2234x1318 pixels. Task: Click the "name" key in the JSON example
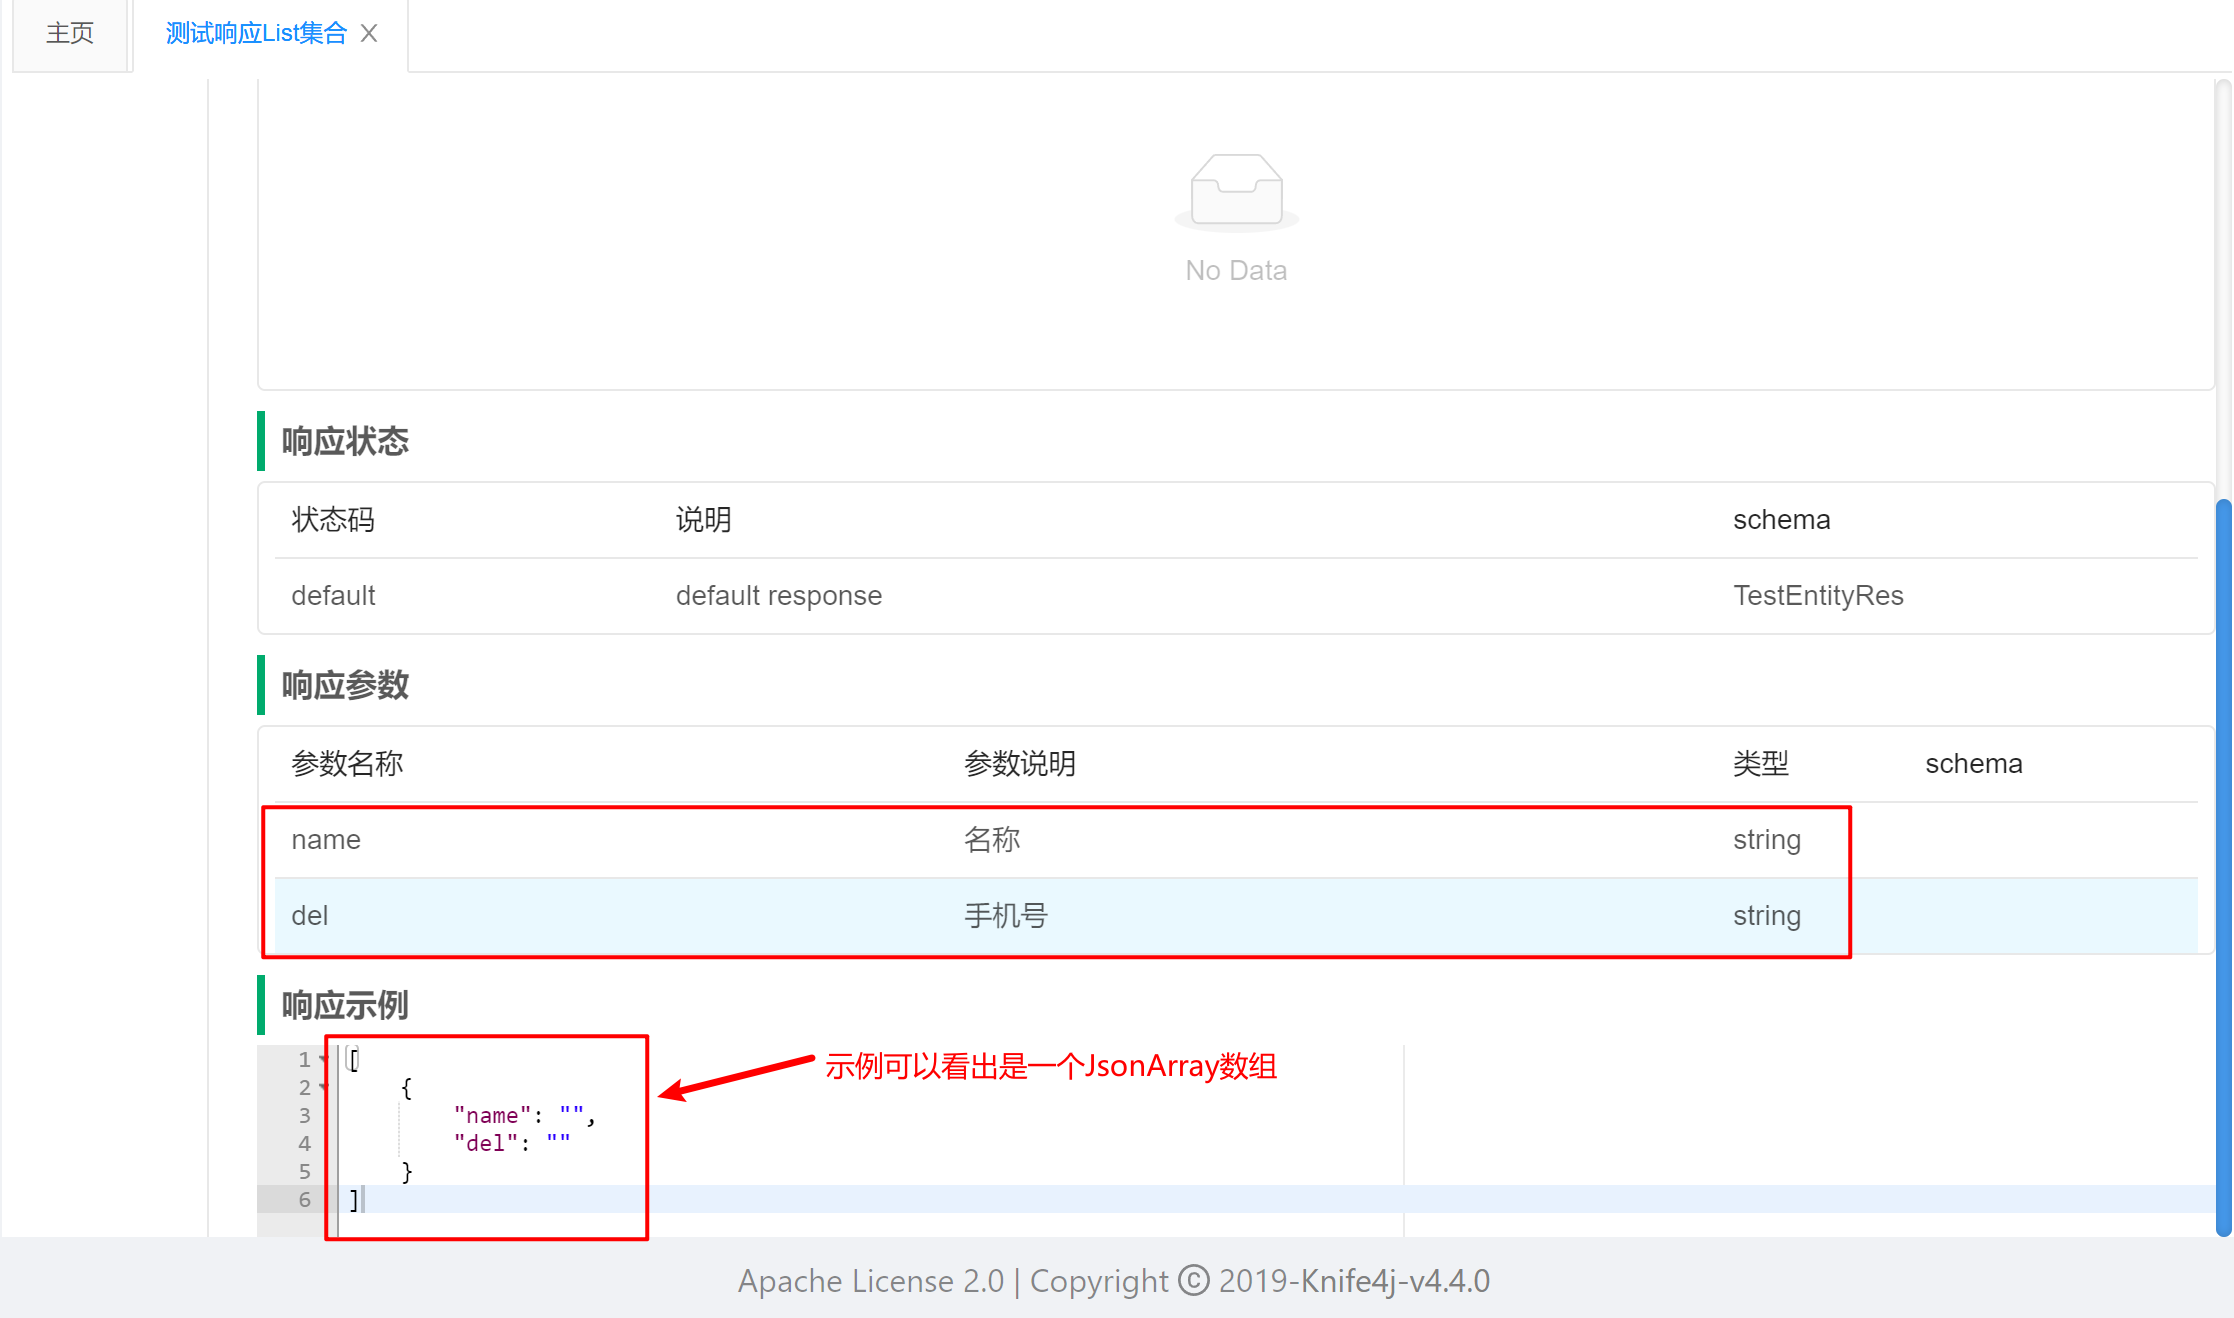coord(492,1115)
